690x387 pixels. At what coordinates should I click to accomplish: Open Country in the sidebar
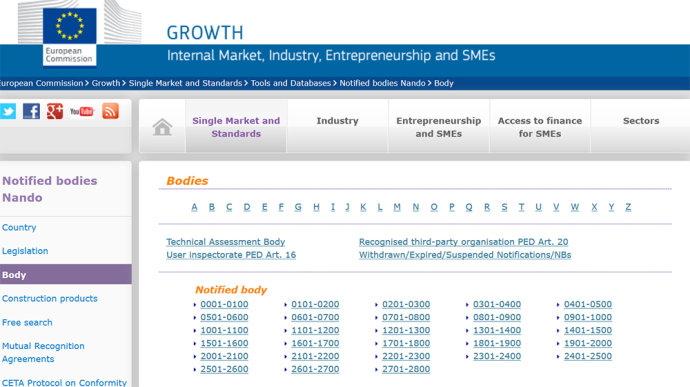[x=19, y=227]
